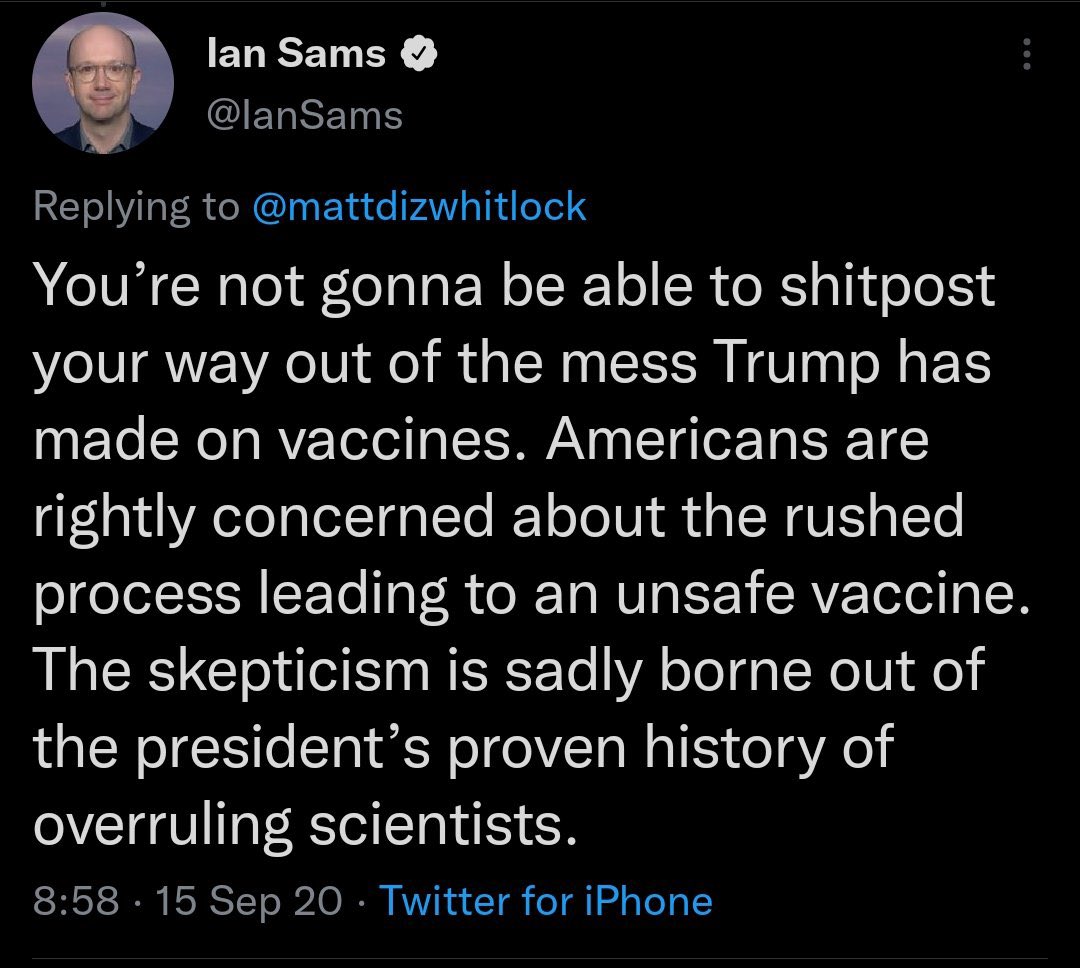
Task: Open the three-dot more options menu
Action: point(1026,54)
